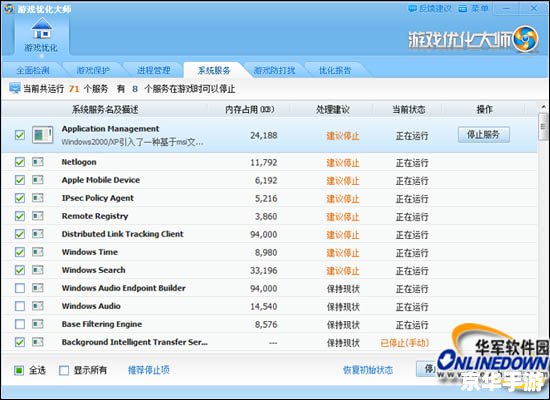550x400 pixels.
Task: Open the 游戏优化 home icon
Action: click(x=42, y=29)
